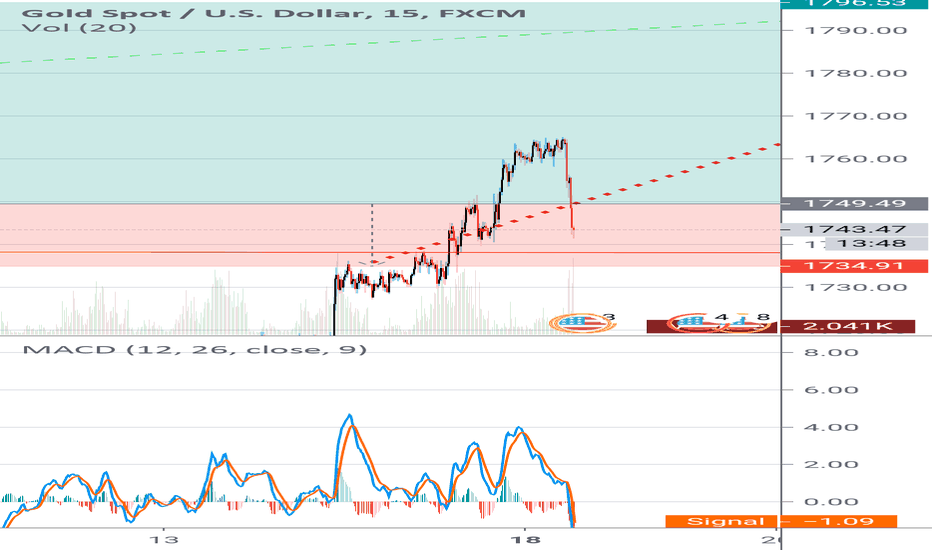
Task: Click the 6.00 MACD scale label
Action: (831, 390)
